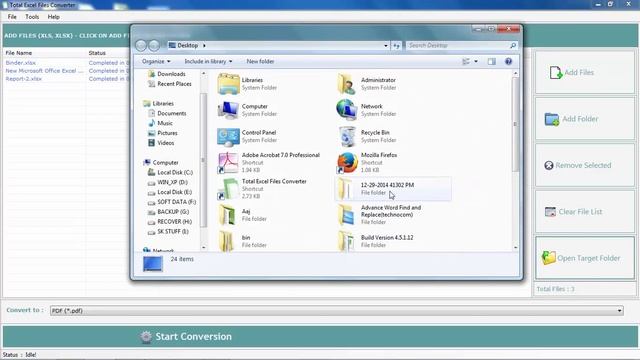Screen dimensions: 640x360
Task: Toggle the preview pane icon
Action: [x=491, y=61]
